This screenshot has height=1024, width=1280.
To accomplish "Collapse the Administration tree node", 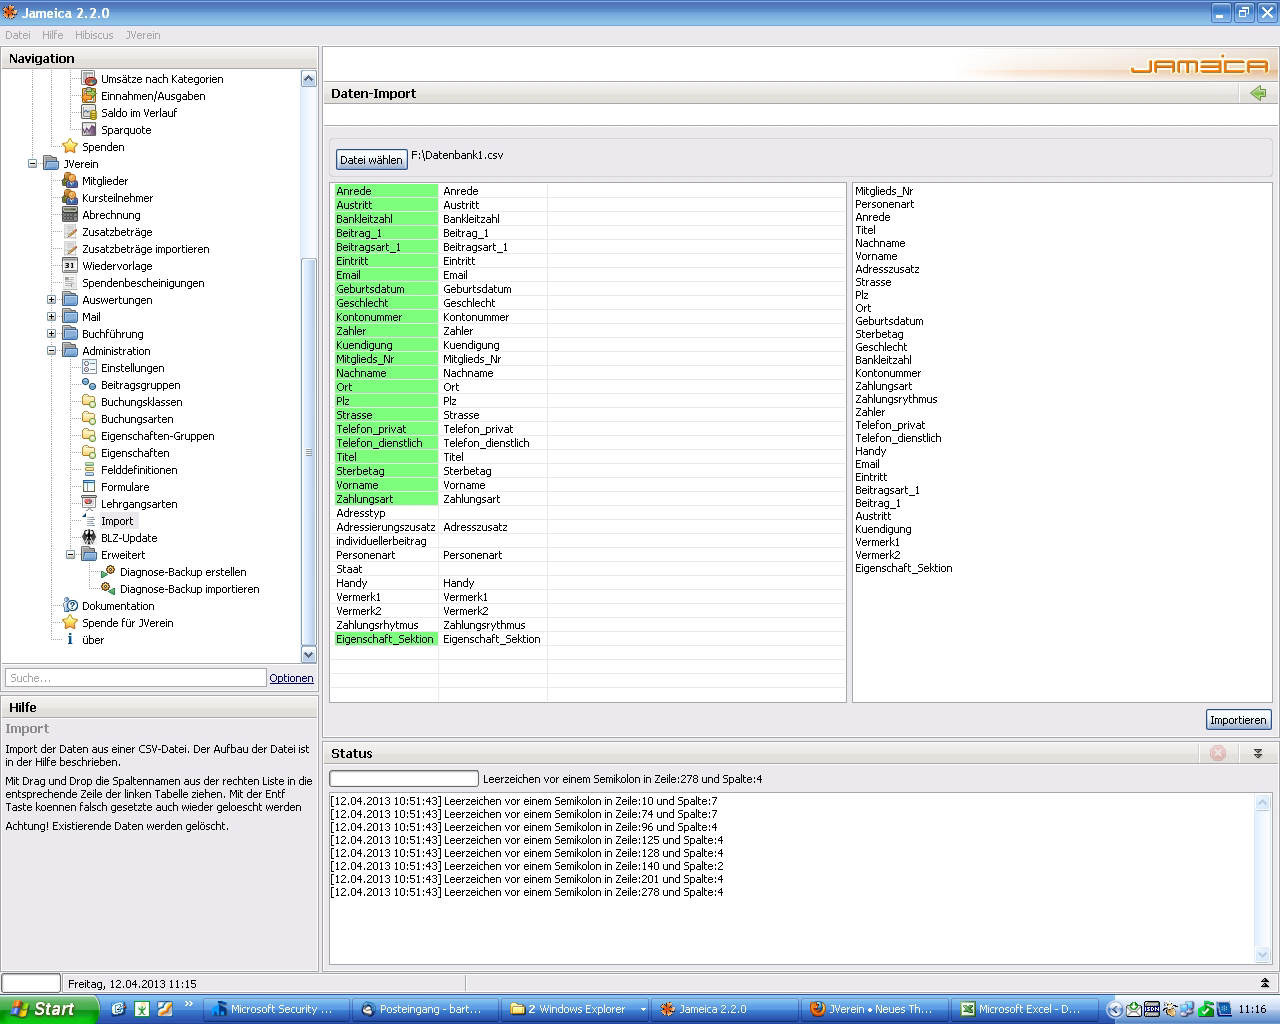I will 51,351.
